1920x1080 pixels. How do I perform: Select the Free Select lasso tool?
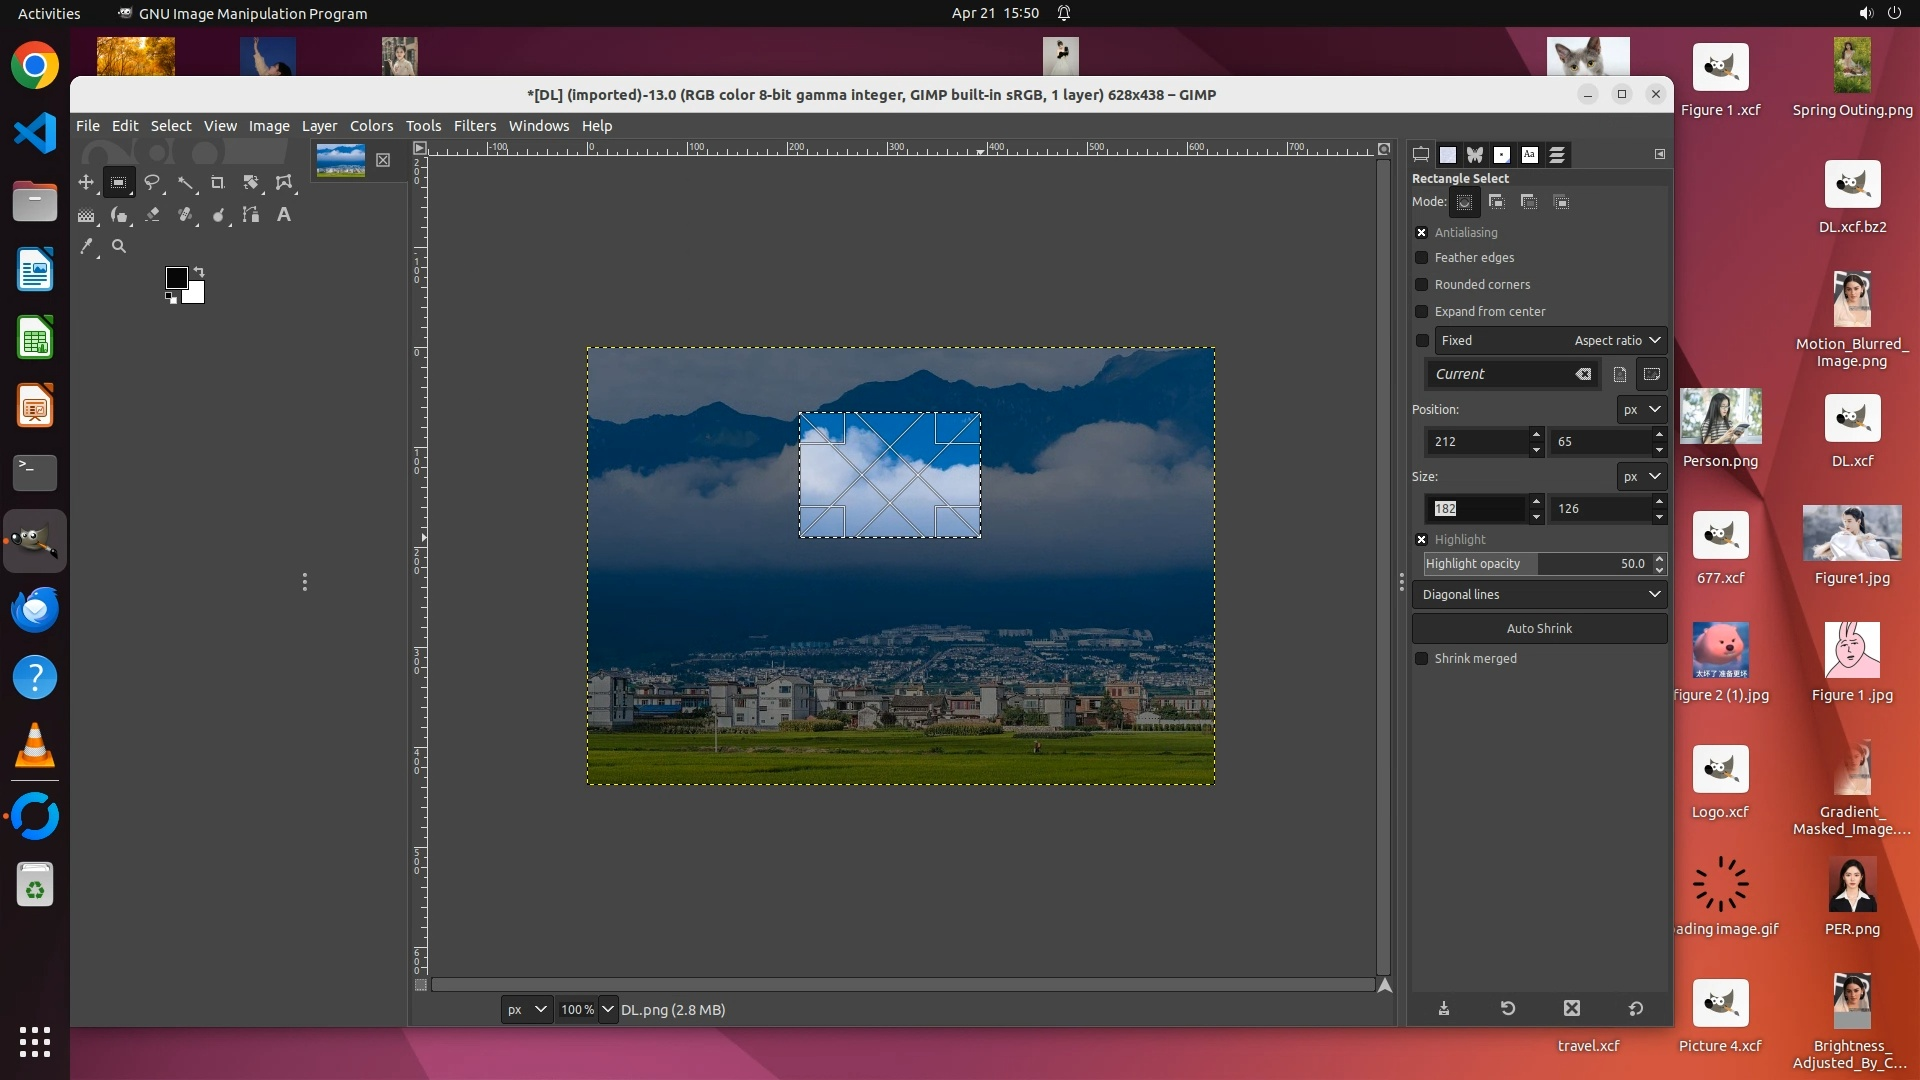(152, 182)
